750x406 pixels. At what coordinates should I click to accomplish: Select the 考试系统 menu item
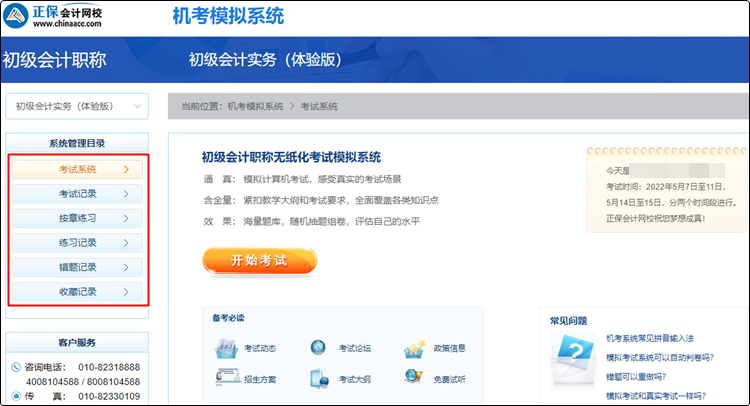77,169
